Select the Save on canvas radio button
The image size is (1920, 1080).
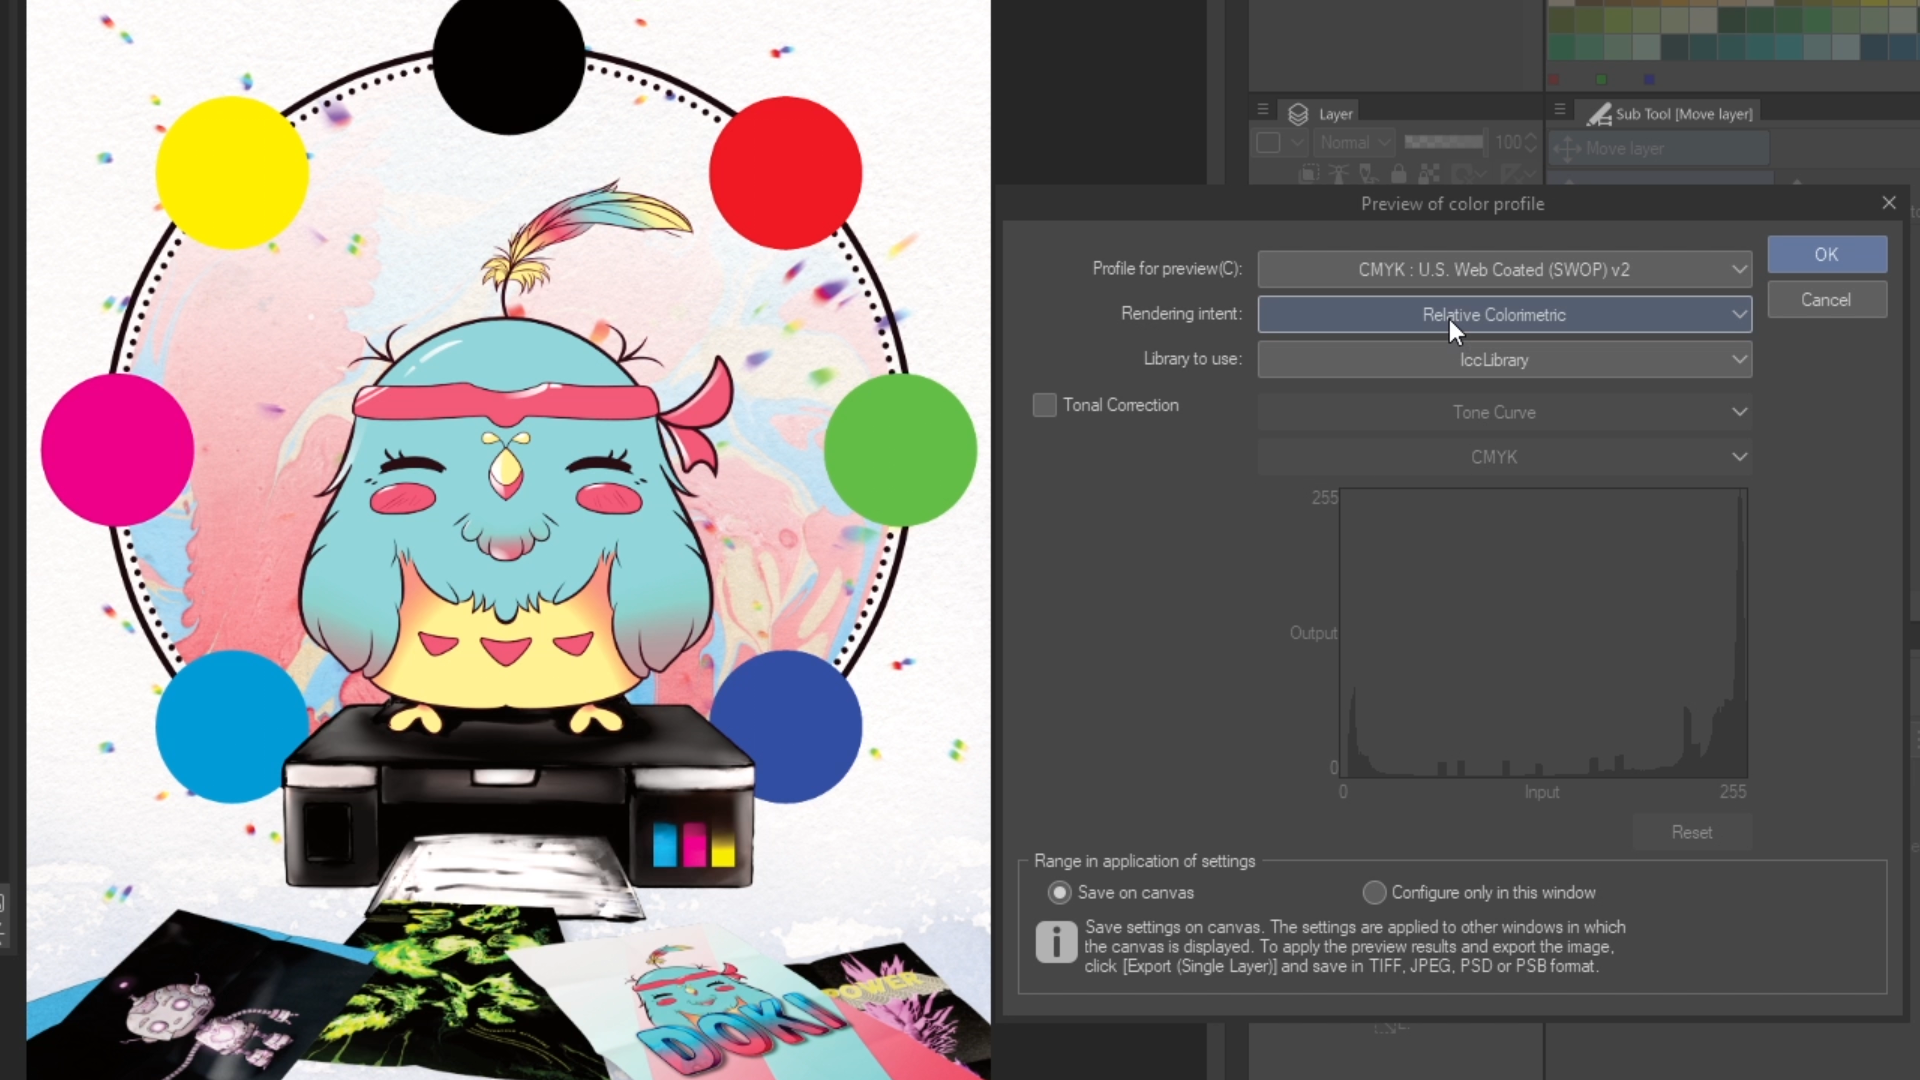[1059, 892]
